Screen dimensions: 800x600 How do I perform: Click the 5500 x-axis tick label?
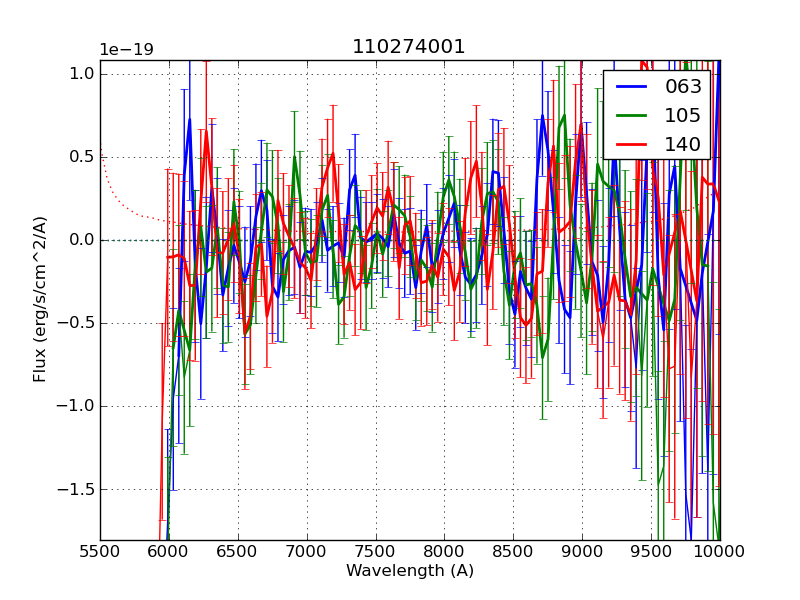[x=100, y=552]
